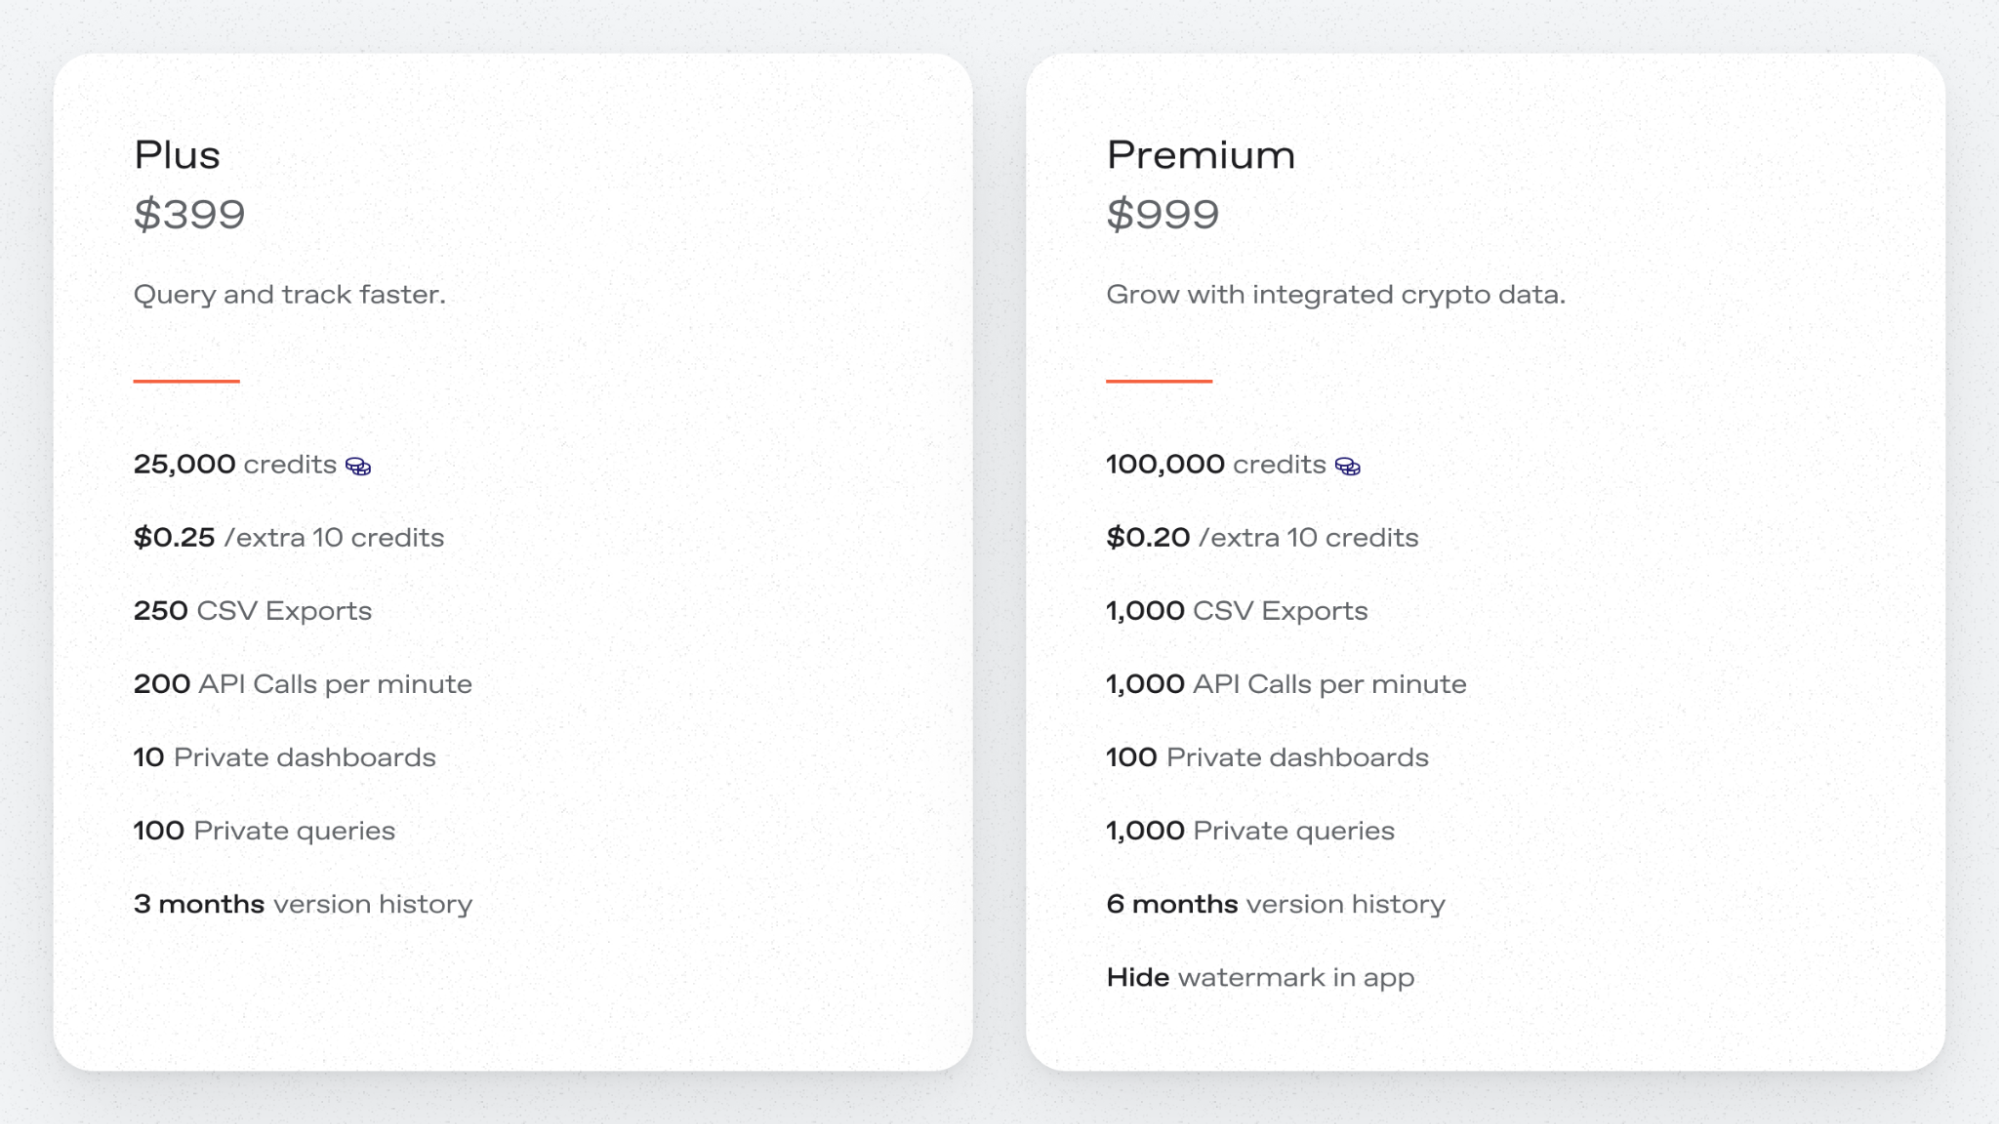Click 10 Private dashboards item
Image resolution: width=1999 pixels, height=1125 pixels.
coord(284,757)
